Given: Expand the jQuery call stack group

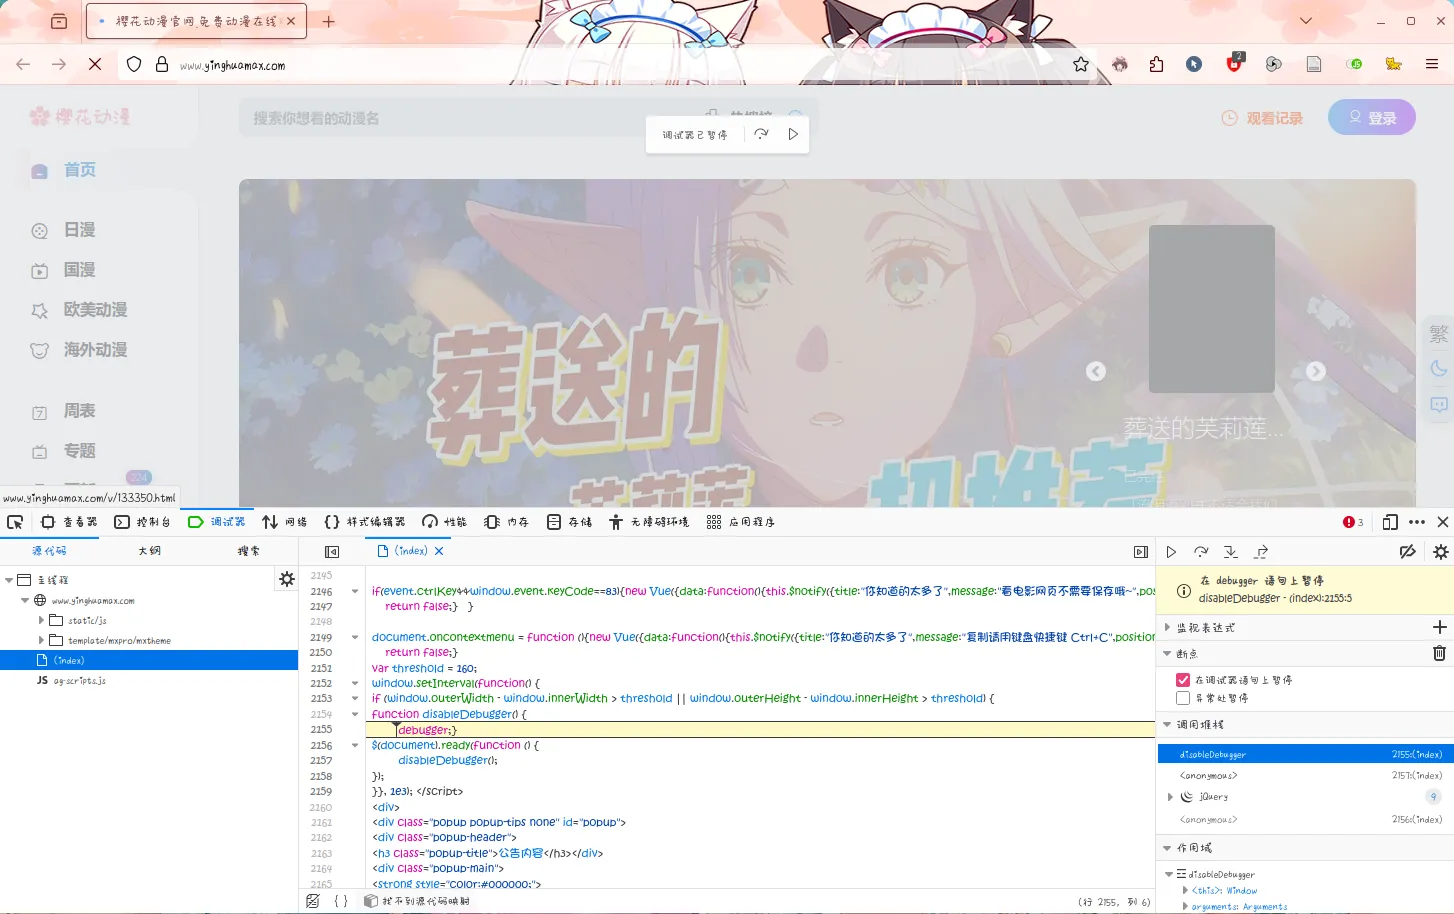Looking at the screenshot, I should [1170, 797].
